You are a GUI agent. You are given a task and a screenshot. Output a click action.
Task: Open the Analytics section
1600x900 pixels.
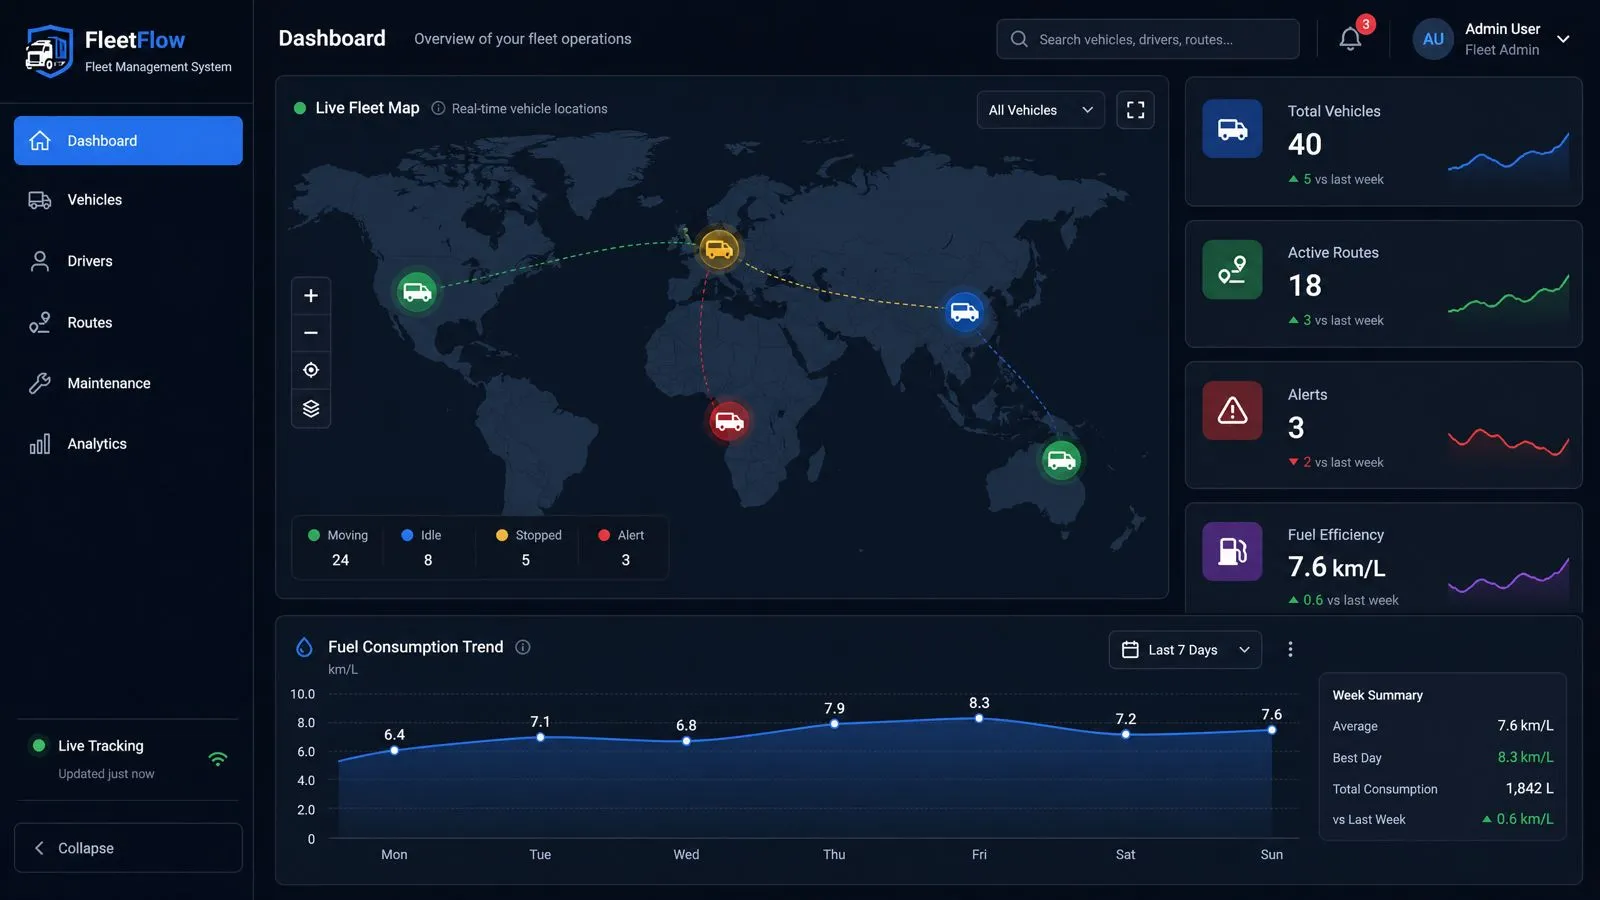(x=128, y=444)
